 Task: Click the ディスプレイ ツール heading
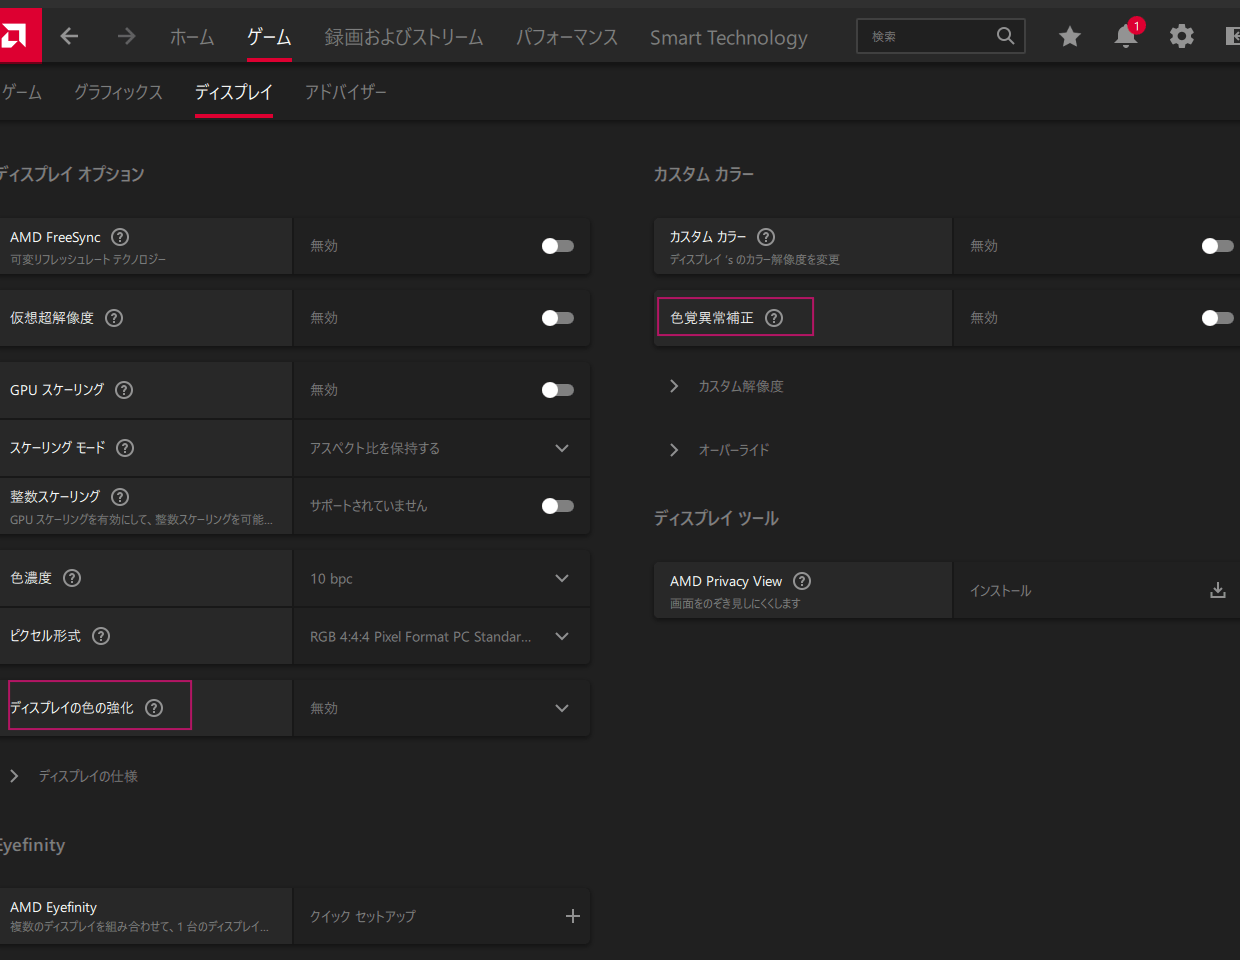(x=716, y=518)
